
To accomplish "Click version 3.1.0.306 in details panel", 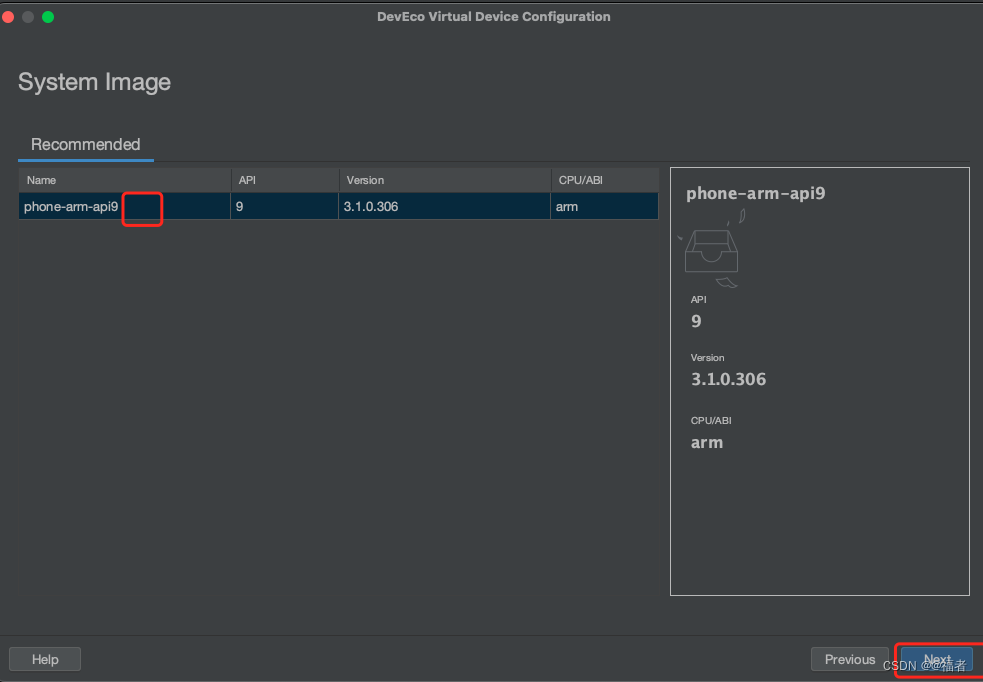I will [x=728, y=379].
